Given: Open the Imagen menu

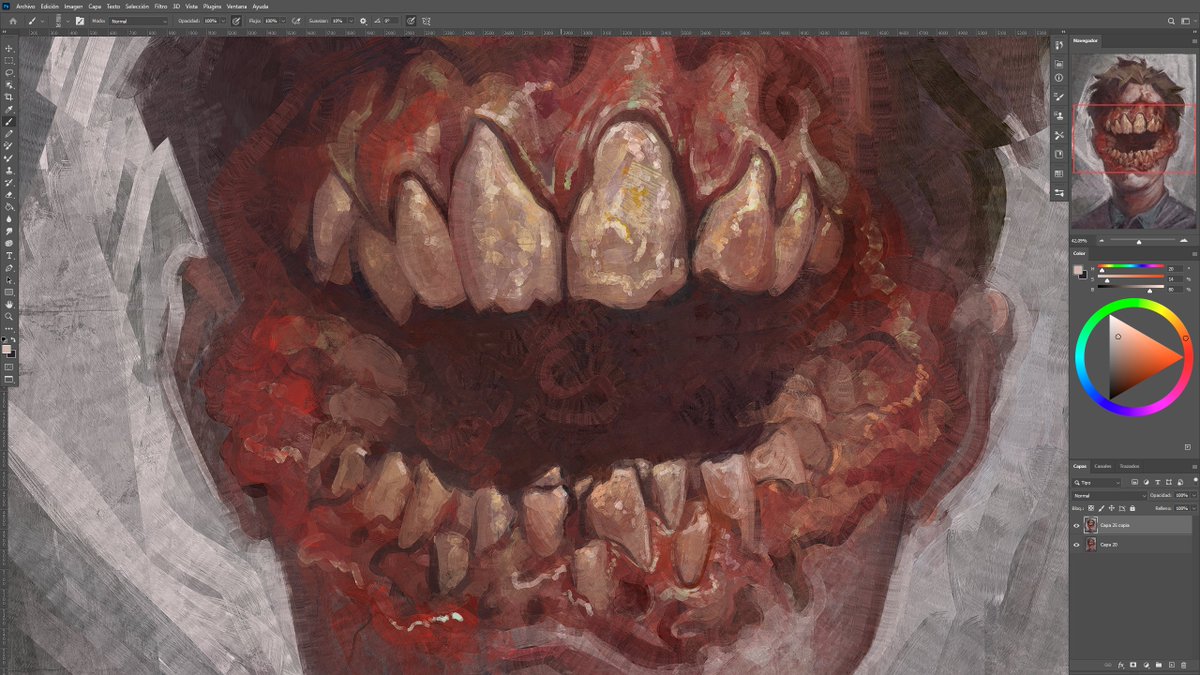Looking at the screenshot, I should coord(74,6).
